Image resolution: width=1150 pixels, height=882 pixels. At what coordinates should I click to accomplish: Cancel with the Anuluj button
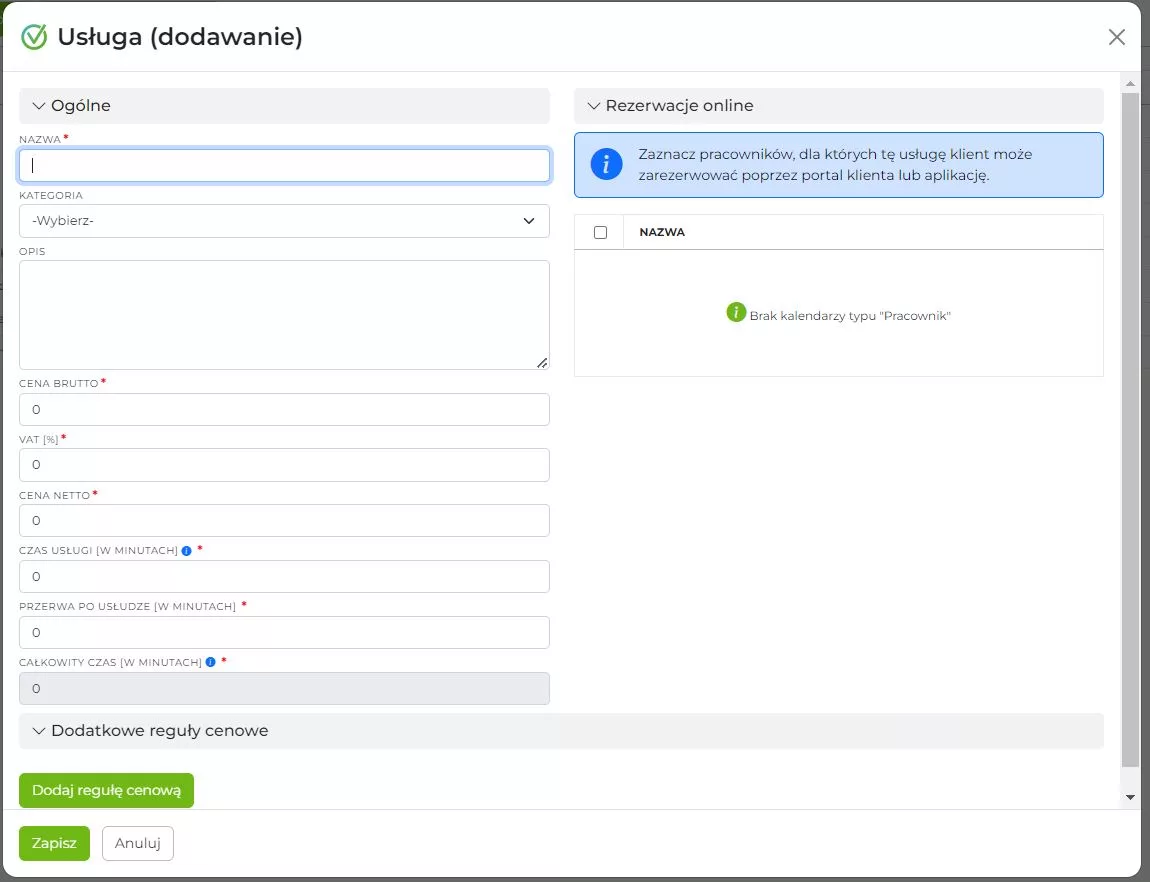(x=138, y=843)
